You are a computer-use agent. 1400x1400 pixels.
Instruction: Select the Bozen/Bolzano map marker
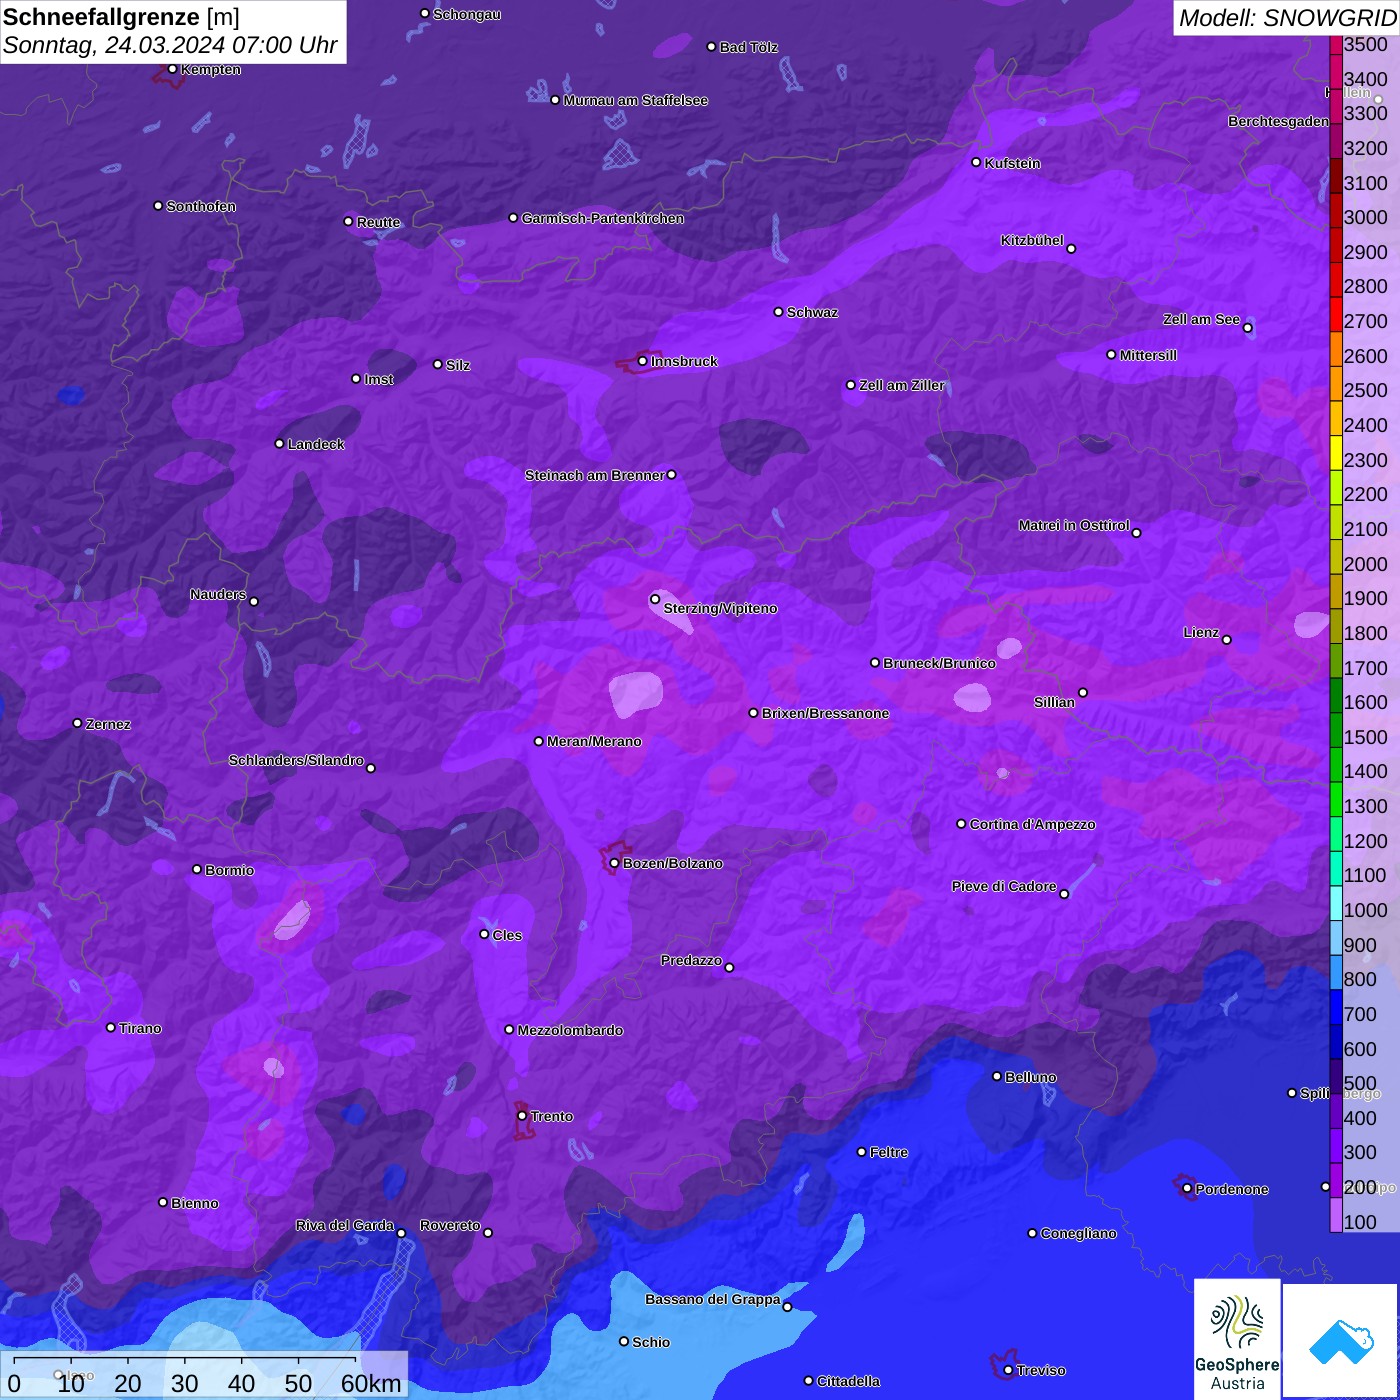point(614,863)
